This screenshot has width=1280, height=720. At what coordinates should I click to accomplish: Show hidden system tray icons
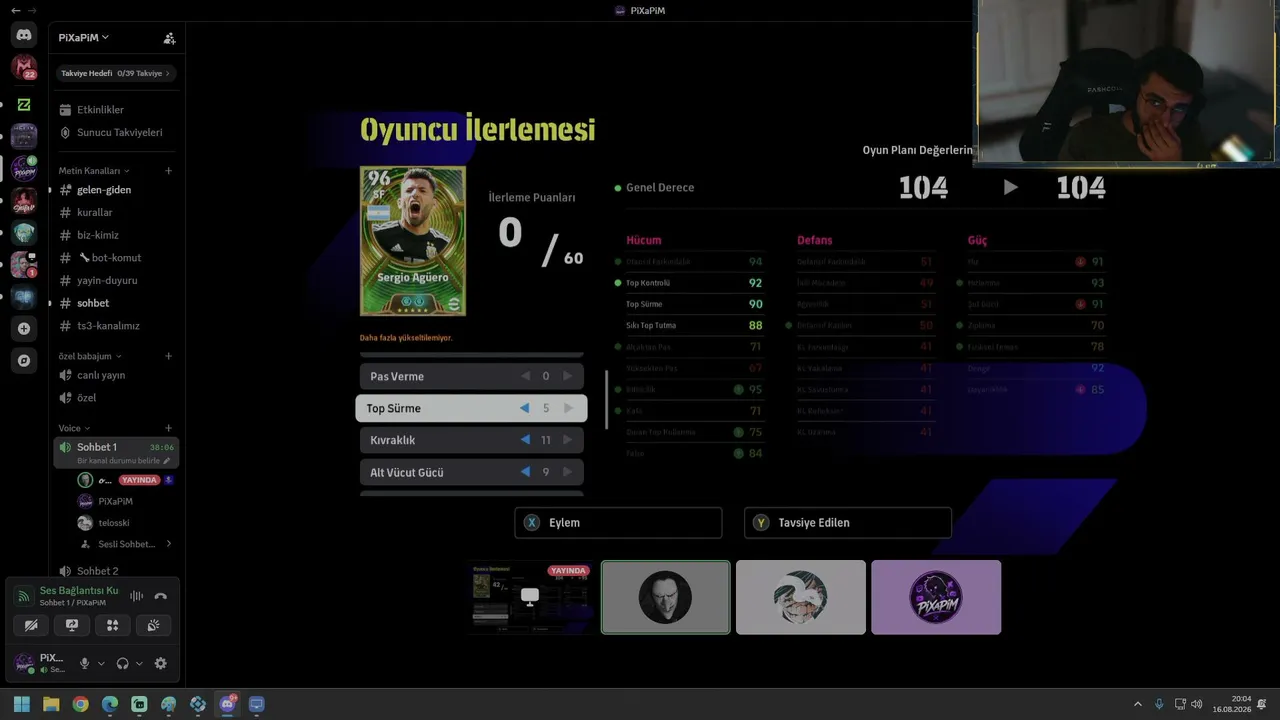pos(1137,704)
